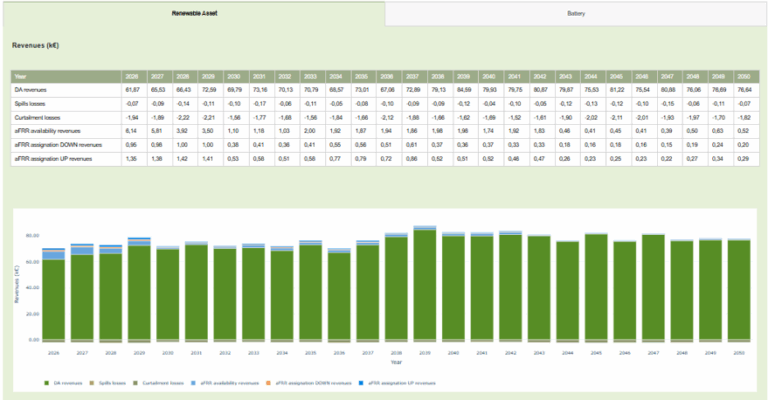This screenshot has height=400, width=768.
Task: Click the Year column header in table
Action: pyautogui.click(x=20, y=74)
